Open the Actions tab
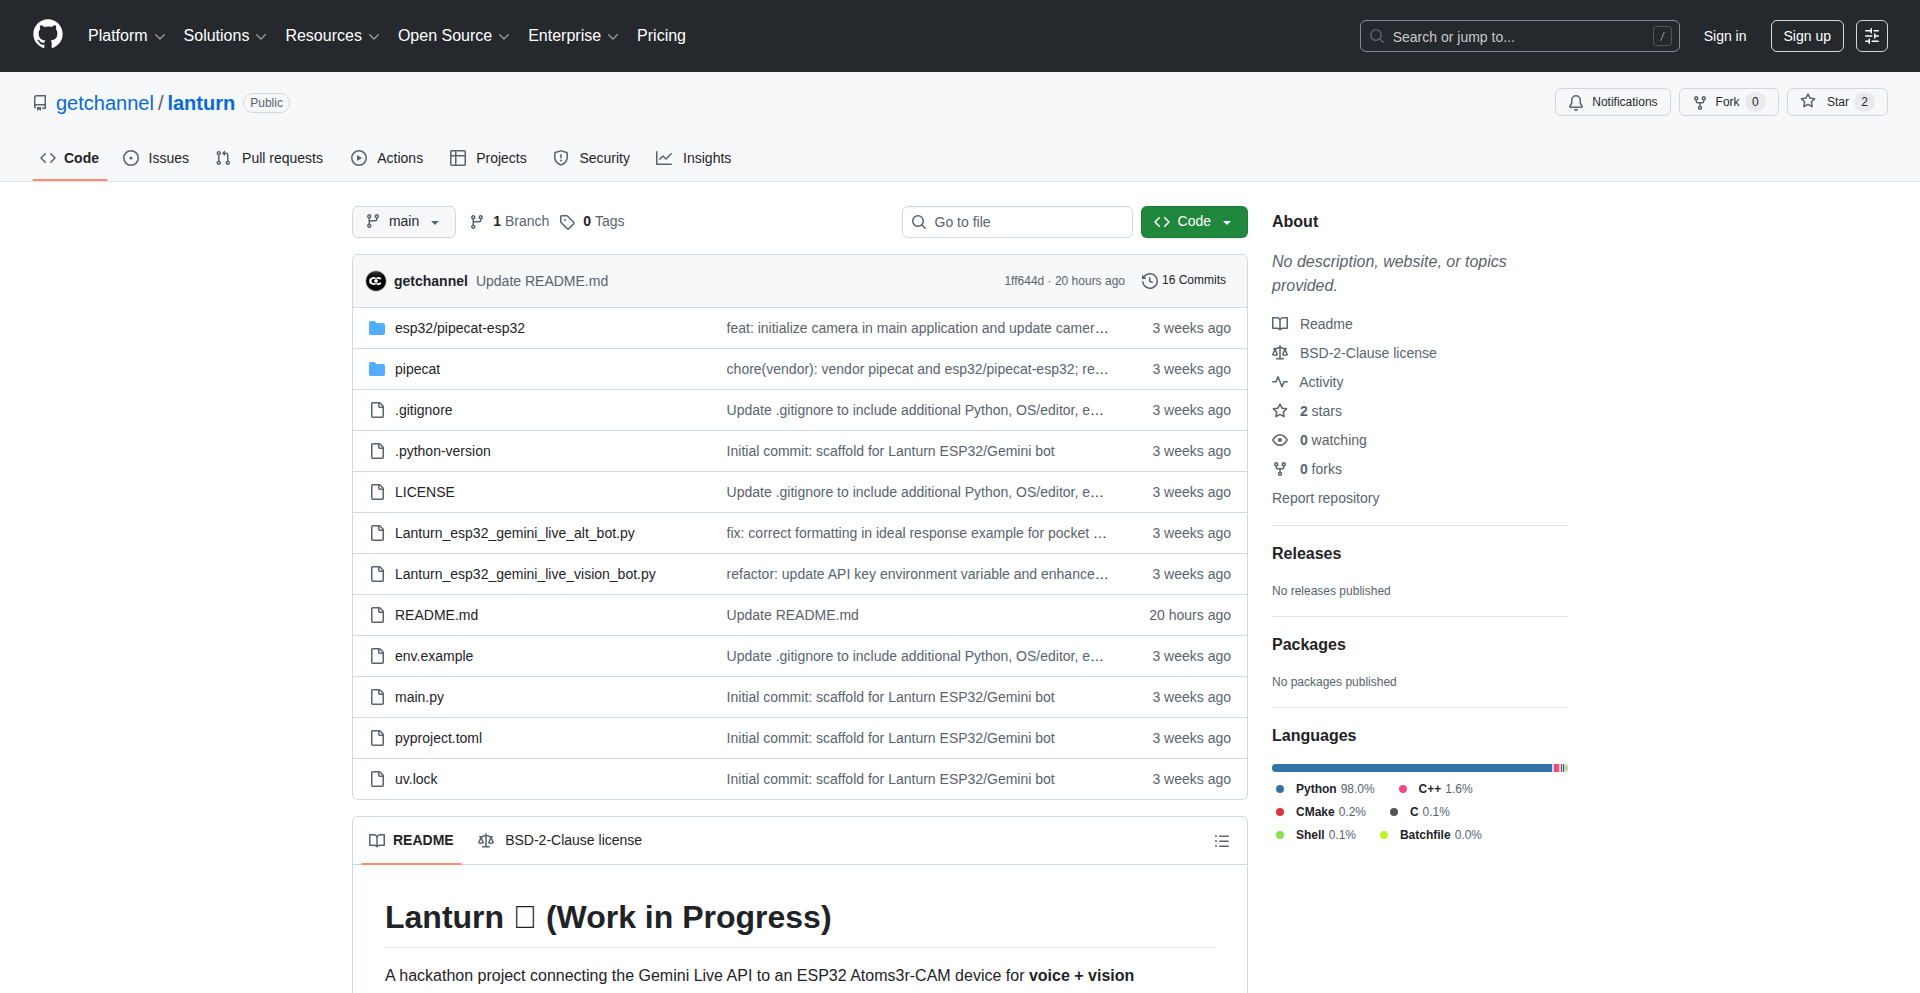The width and height of the screenshot is (1920, 993). click(x=388, y=158)
